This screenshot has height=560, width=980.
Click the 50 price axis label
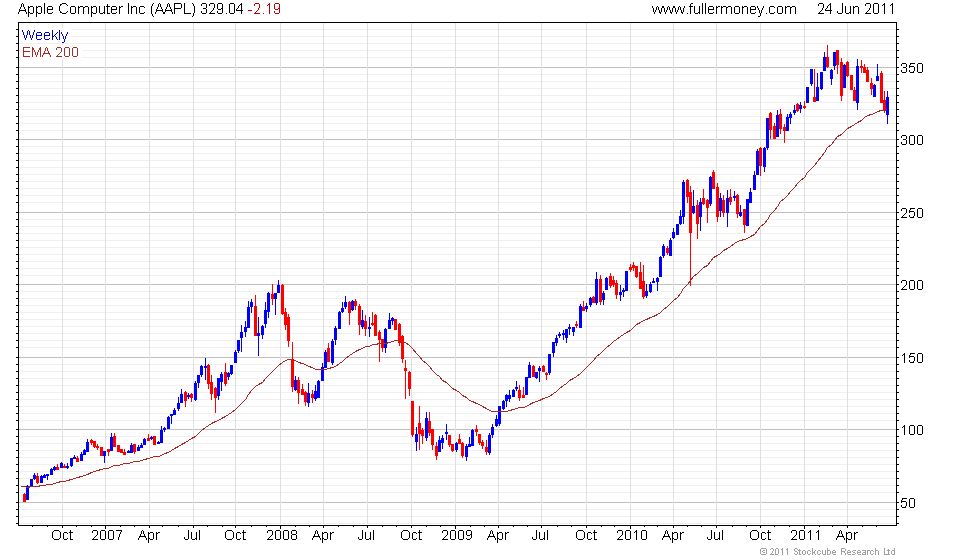point(908,503)
